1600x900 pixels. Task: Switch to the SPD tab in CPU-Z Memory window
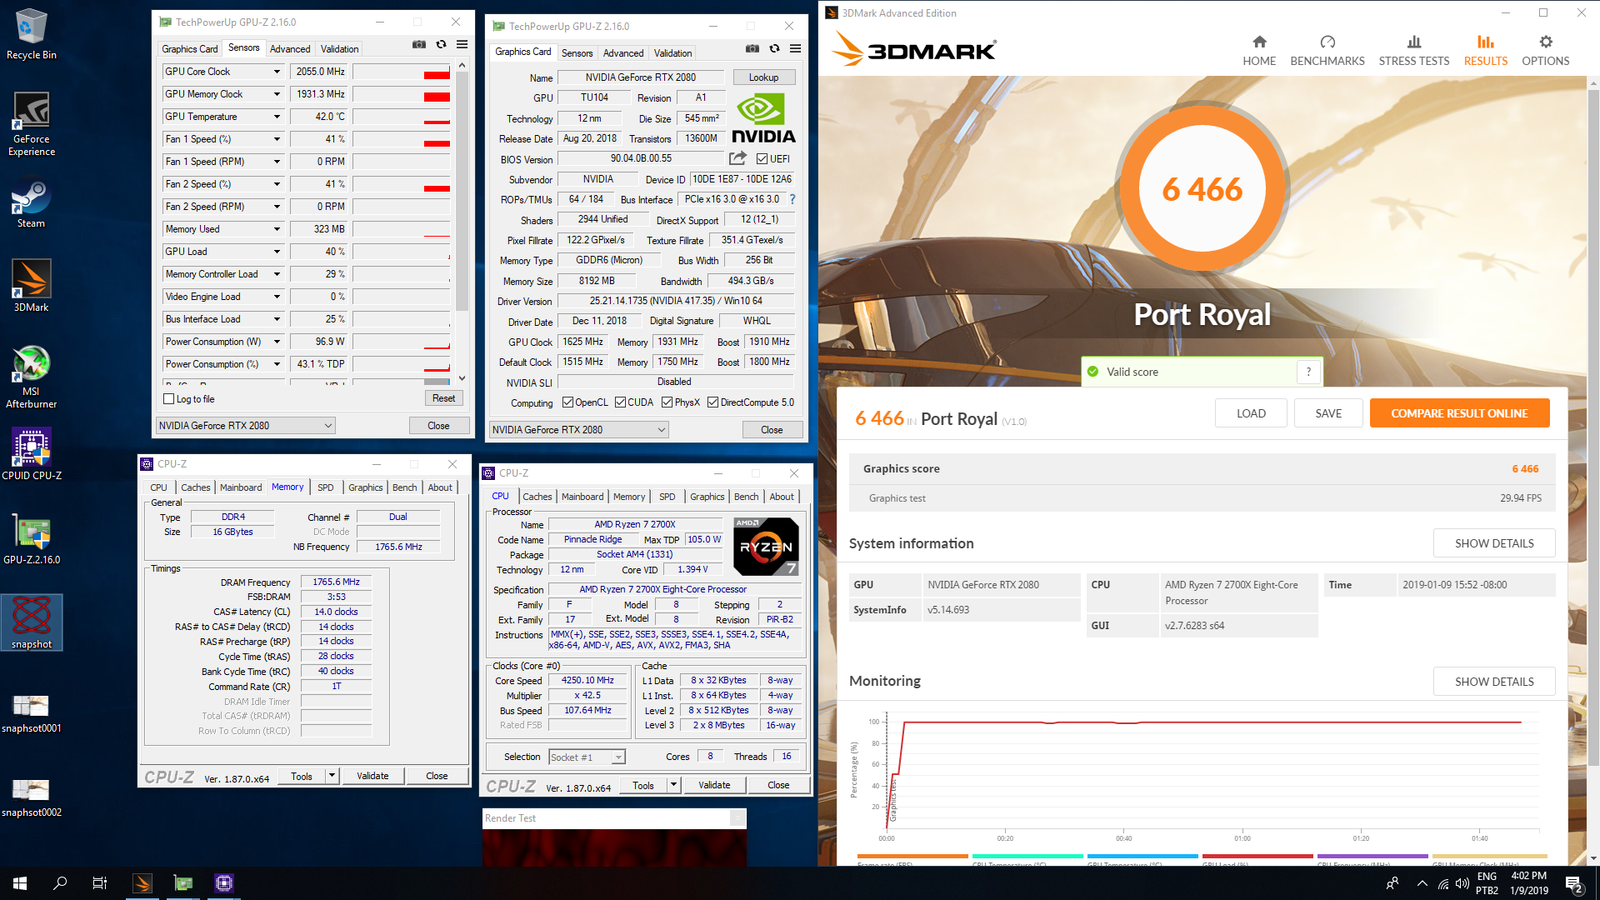pyautogui.click(x=325, y=488)
